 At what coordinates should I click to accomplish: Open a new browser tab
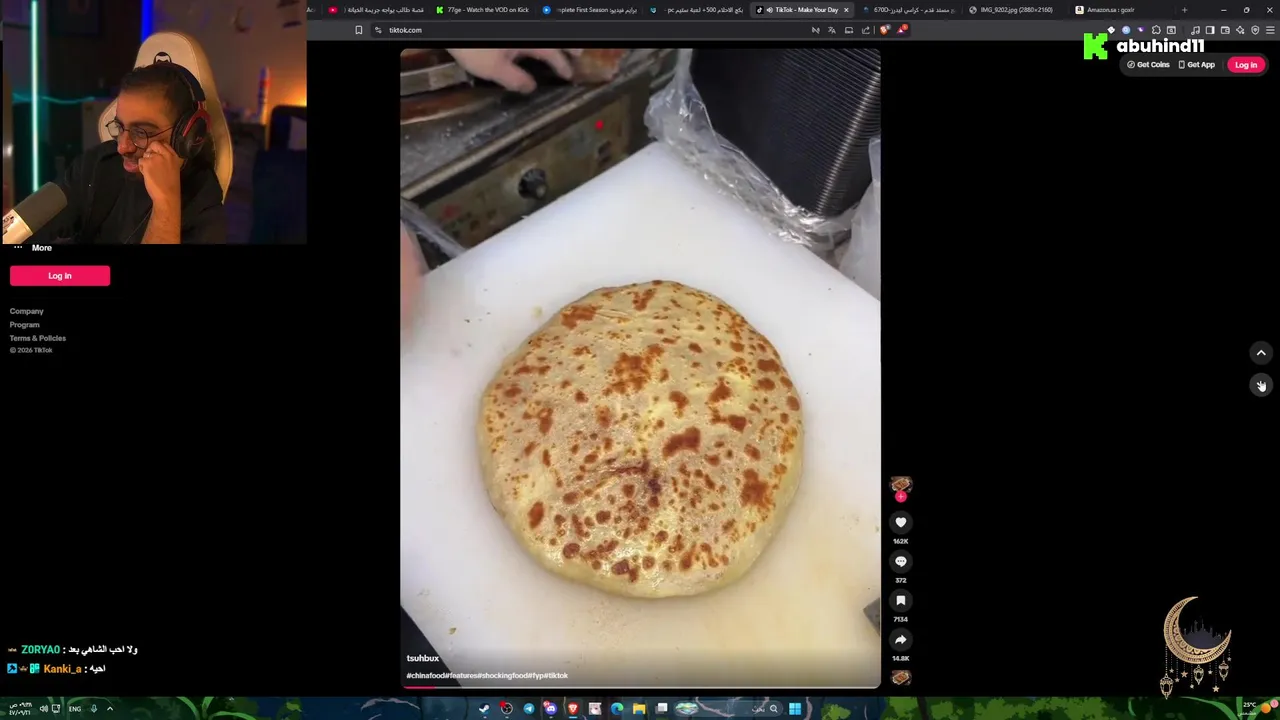(x=1185, y=10)
